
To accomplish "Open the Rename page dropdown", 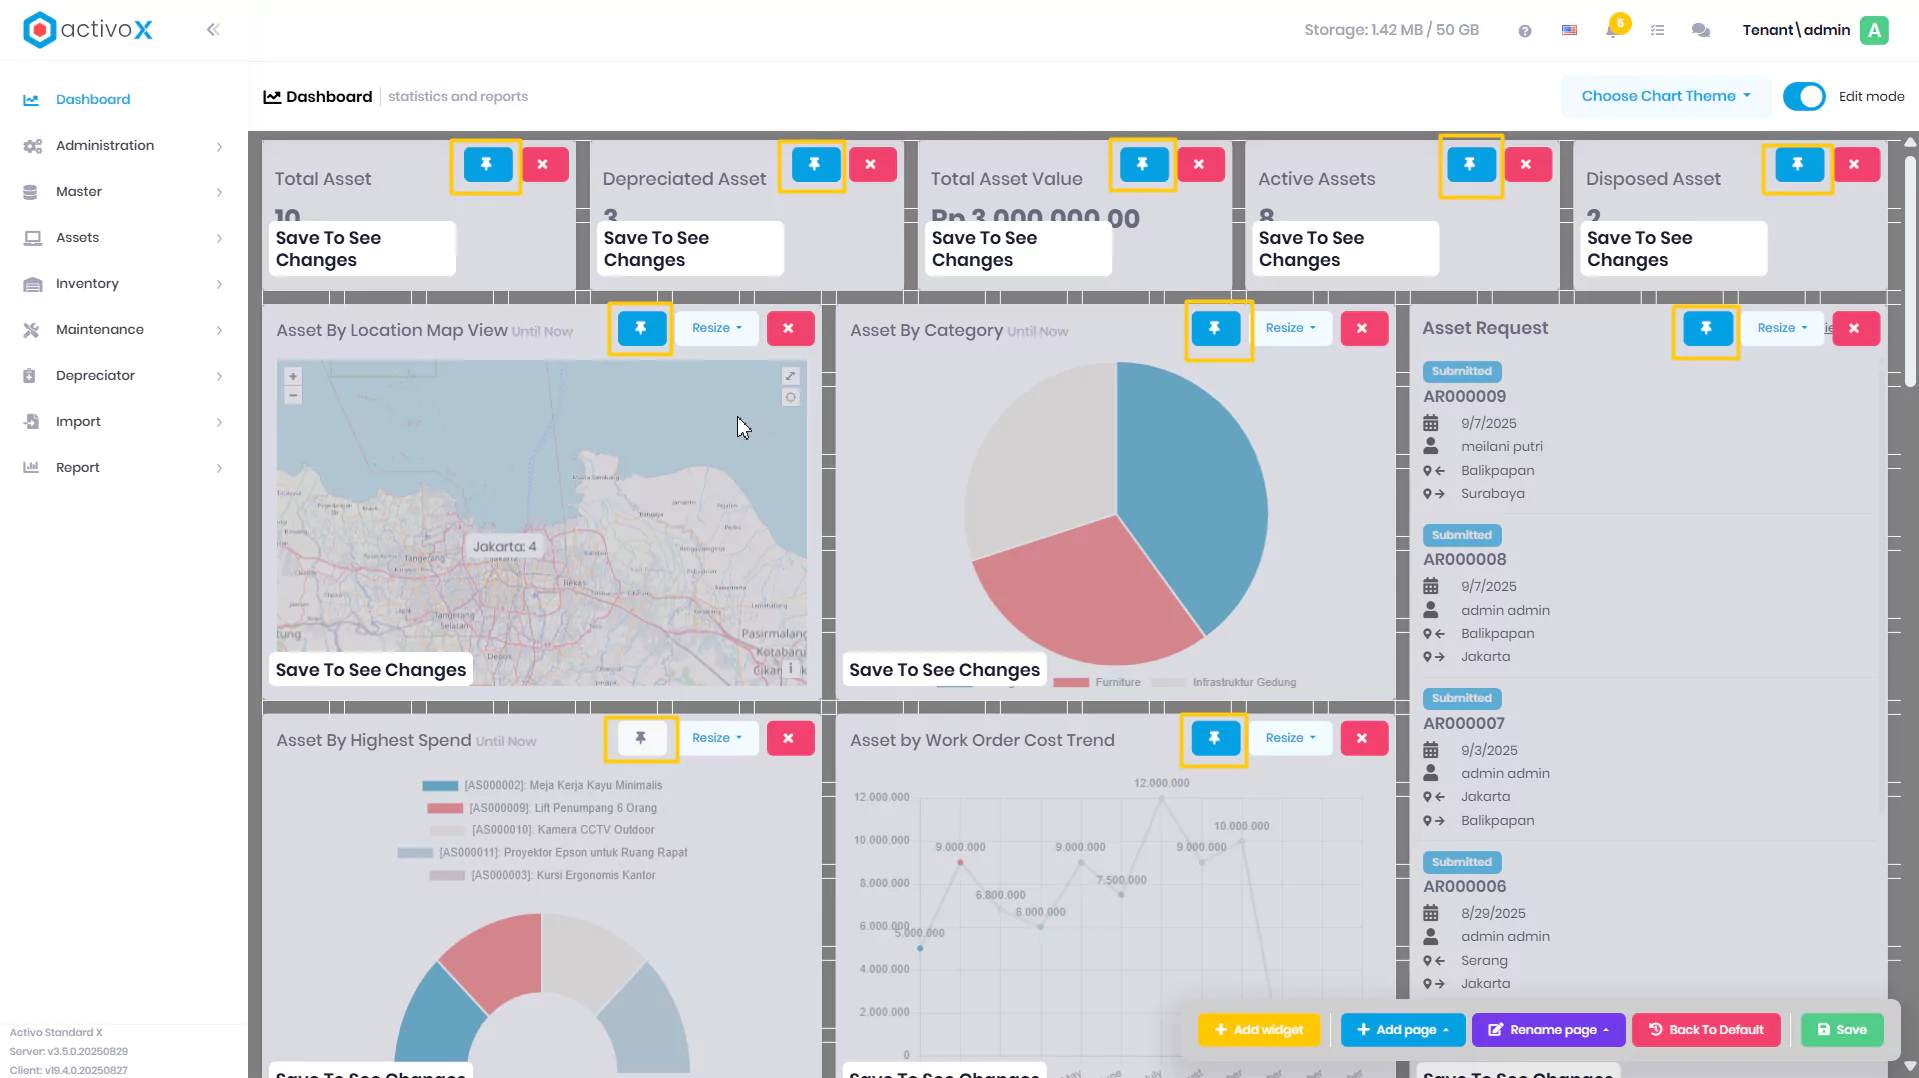I will click(1548, 1030).
